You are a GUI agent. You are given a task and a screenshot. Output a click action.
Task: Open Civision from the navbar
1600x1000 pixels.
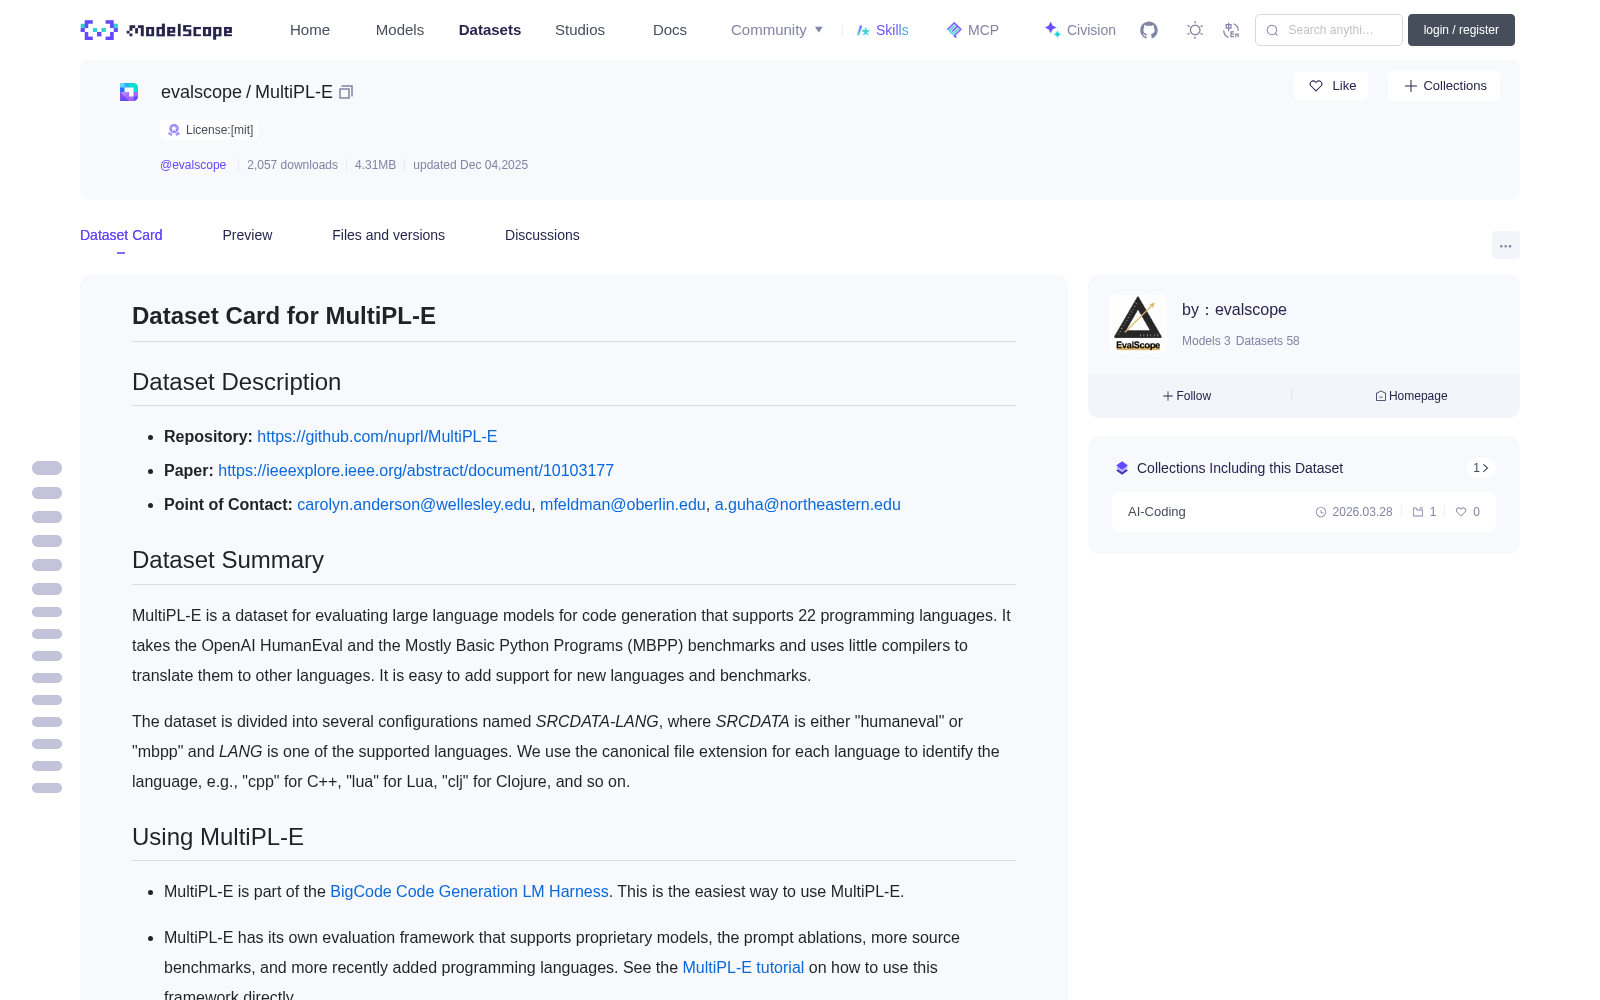[1080, 30]
